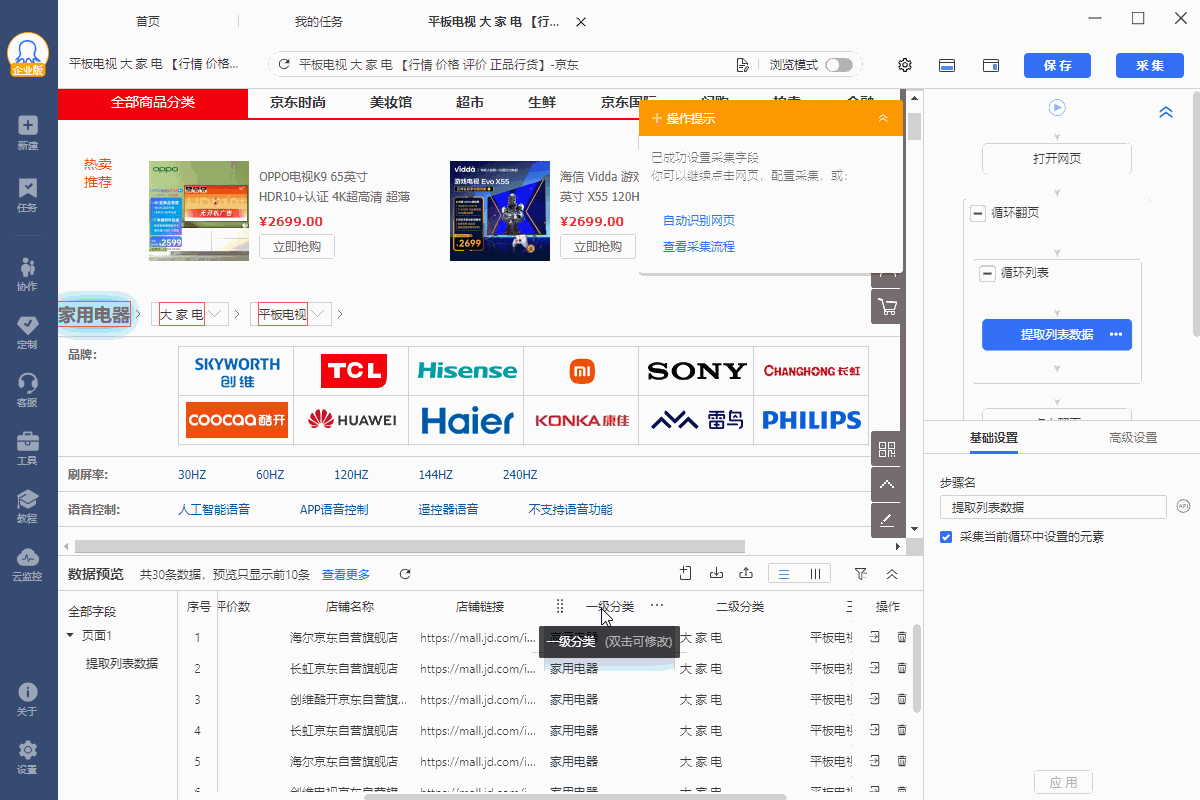This screenshot has width=1200, height=800.
Task: Collapse the workflow panel double chevron
Action: pos(1165,113)
